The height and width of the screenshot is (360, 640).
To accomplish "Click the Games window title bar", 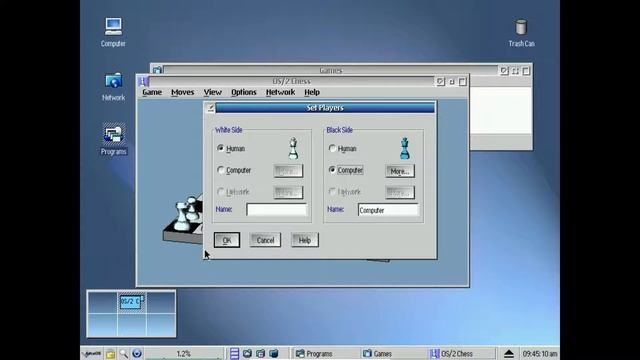I will click(330, 70).
